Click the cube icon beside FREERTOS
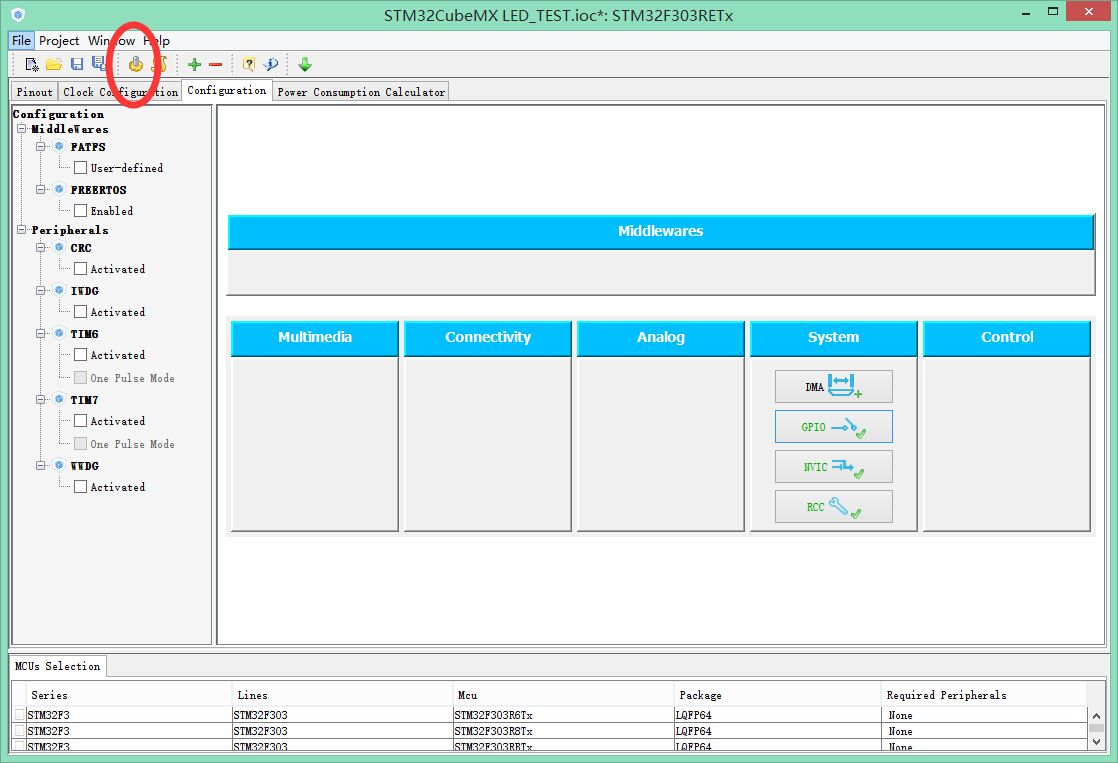 click(59, 189)
